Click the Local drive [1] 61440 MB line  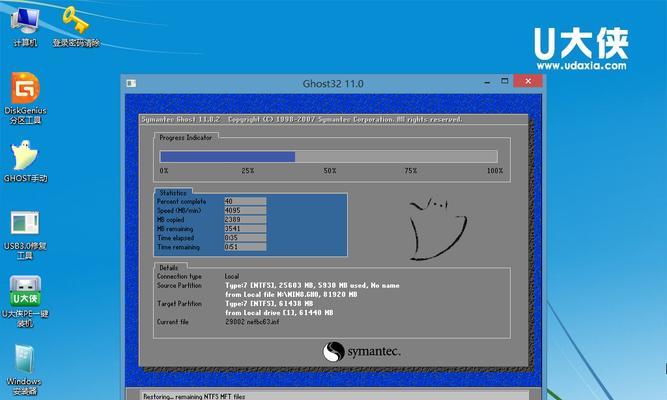[x=279, y=313]
